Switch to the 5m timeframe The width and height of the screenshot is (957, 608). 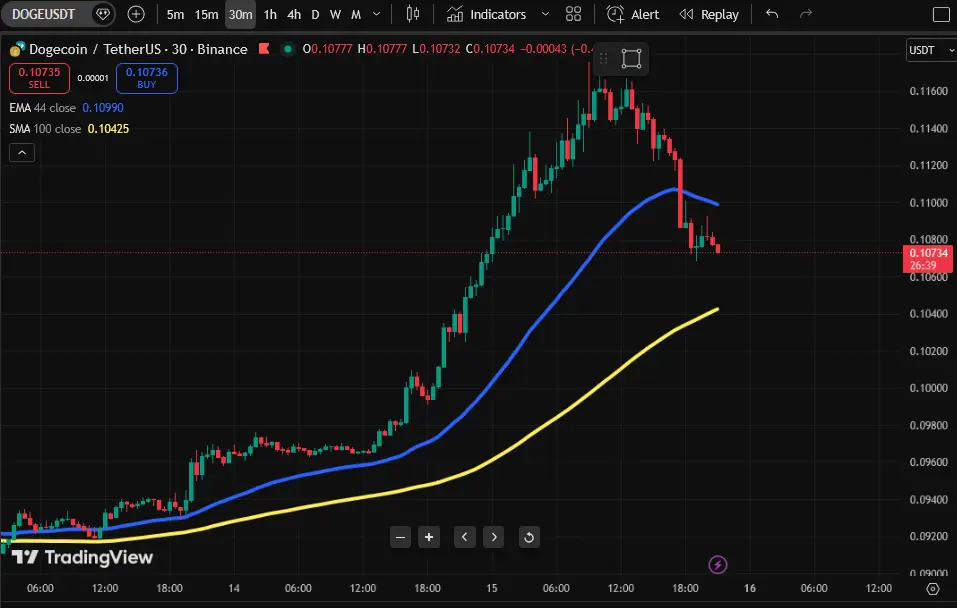[x=175, y=14]
